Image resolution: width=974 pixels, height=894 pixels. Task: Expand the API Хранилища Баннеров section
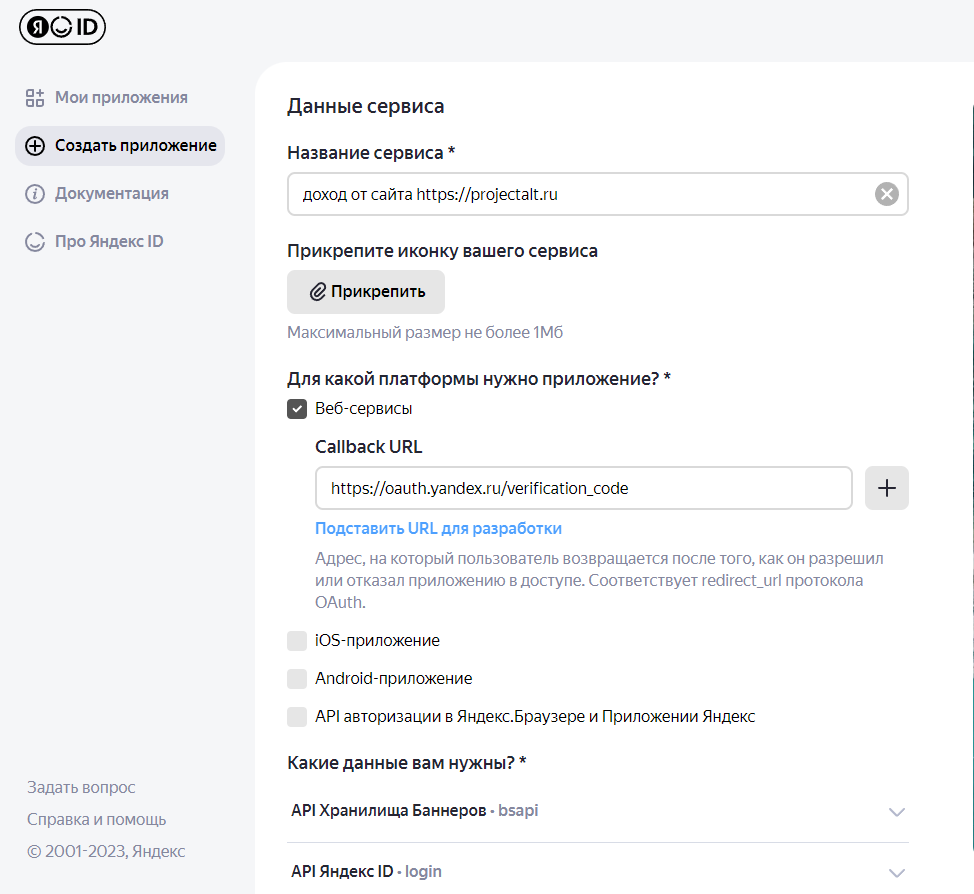(897, 811)
